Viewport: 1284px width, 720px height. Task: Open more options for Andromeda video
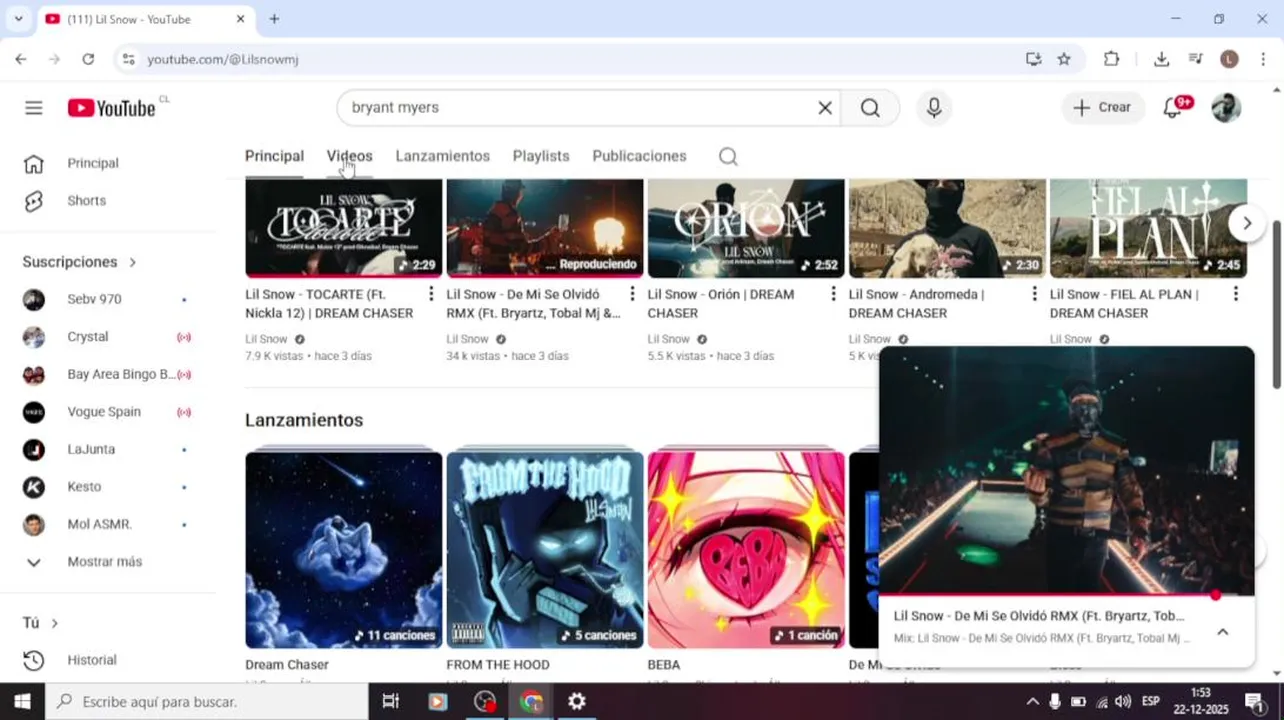click(x=1035, y=294)
